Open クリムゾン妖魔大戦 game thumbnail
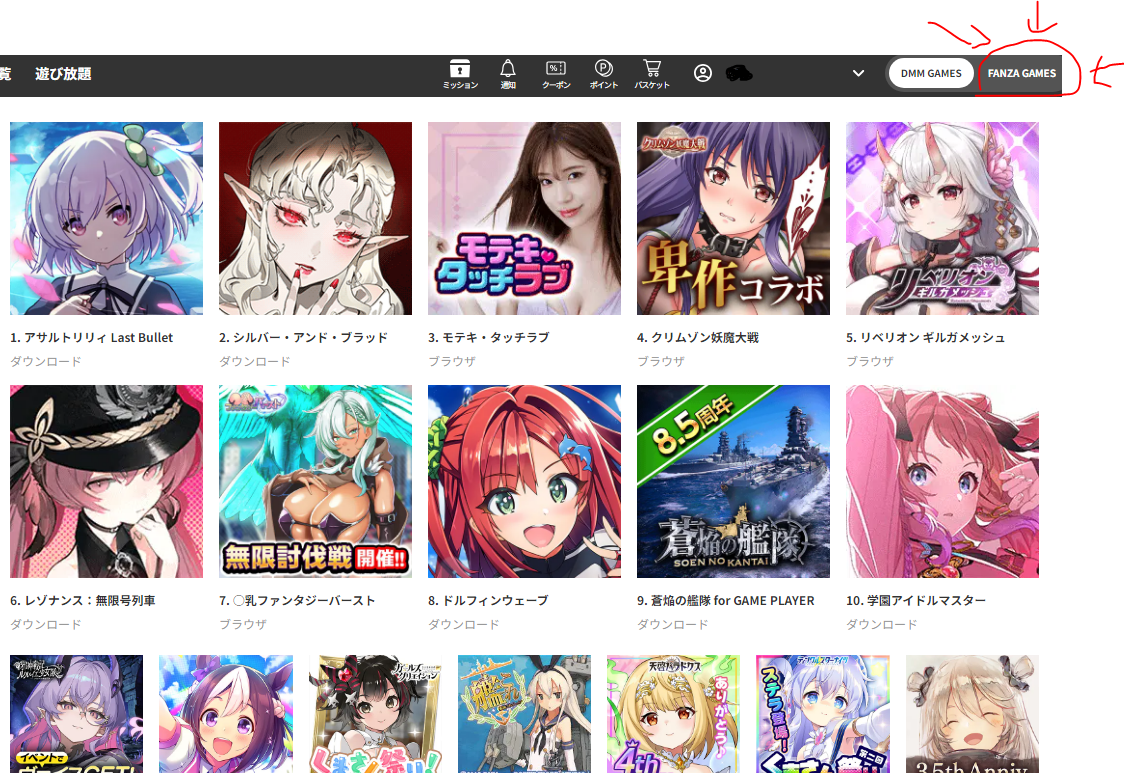Image resolution: width=1124 pixels, height=773 pixels. pos(733,218)
